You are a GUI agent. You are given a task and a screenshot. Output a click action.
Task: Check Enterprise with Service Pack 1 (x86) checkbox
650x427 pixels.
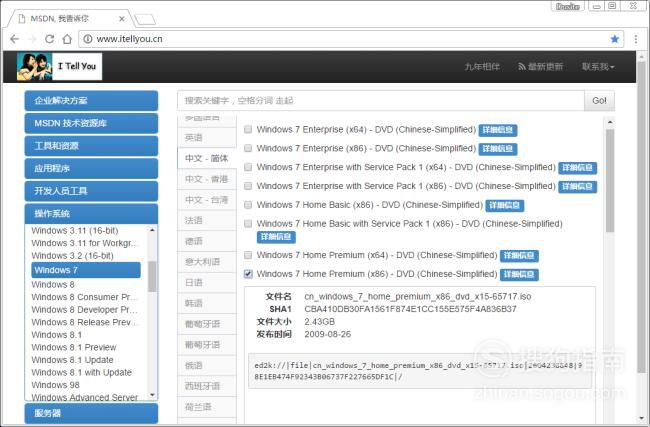[x=248, y=186]
